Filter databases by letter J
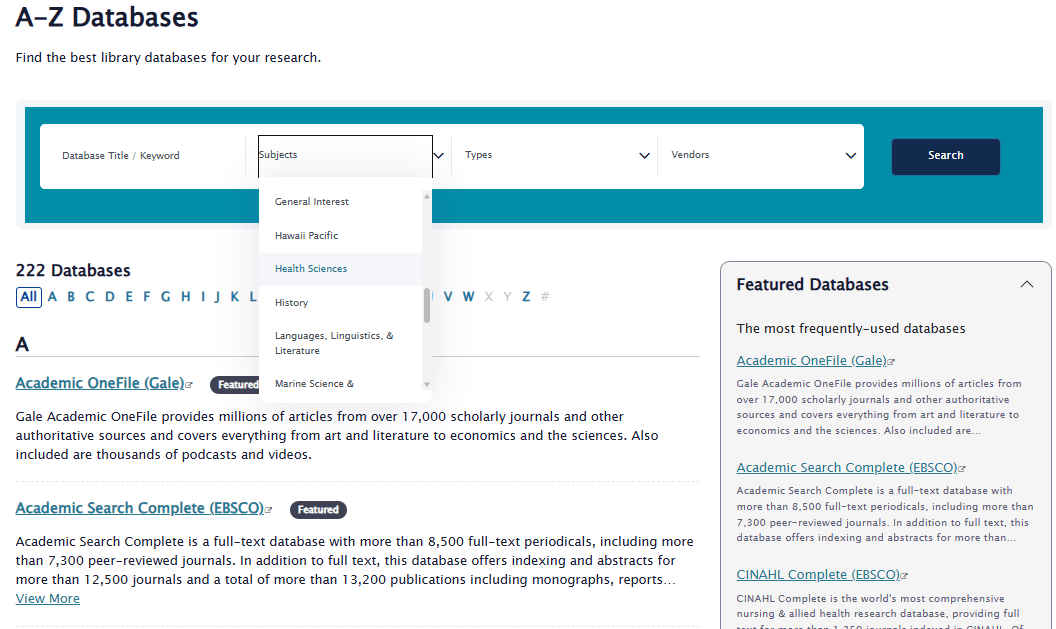This screenshot has height=629, width=1056. point(217,296)
